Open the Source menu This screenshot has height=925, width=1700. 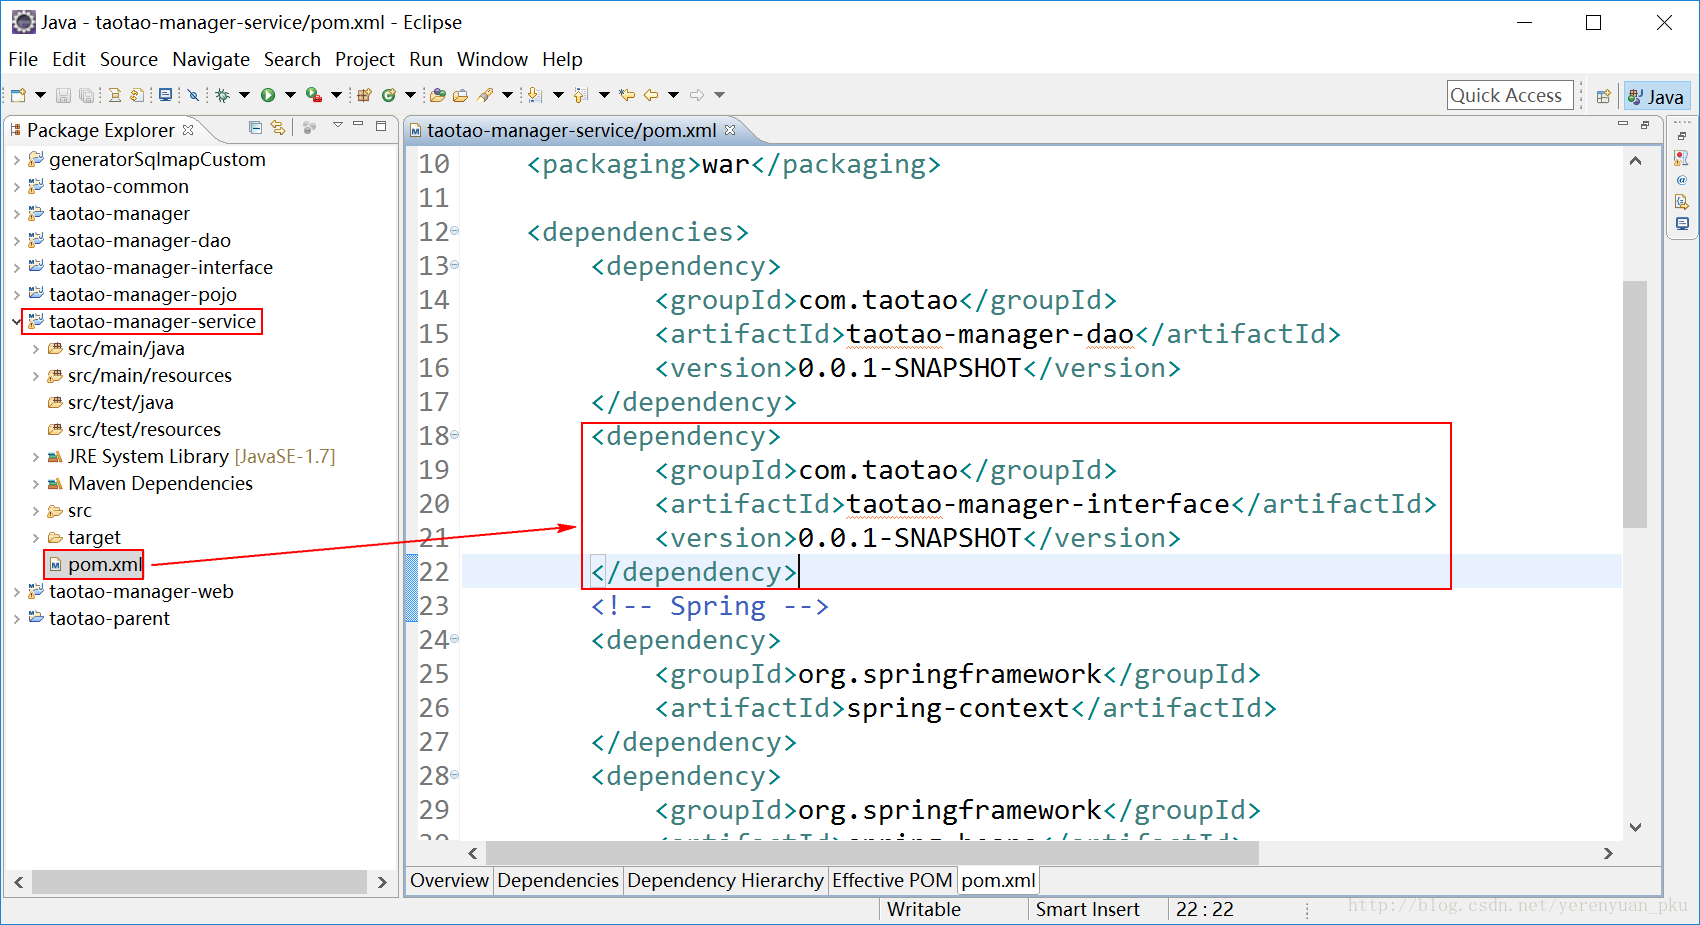click(129, 59)
